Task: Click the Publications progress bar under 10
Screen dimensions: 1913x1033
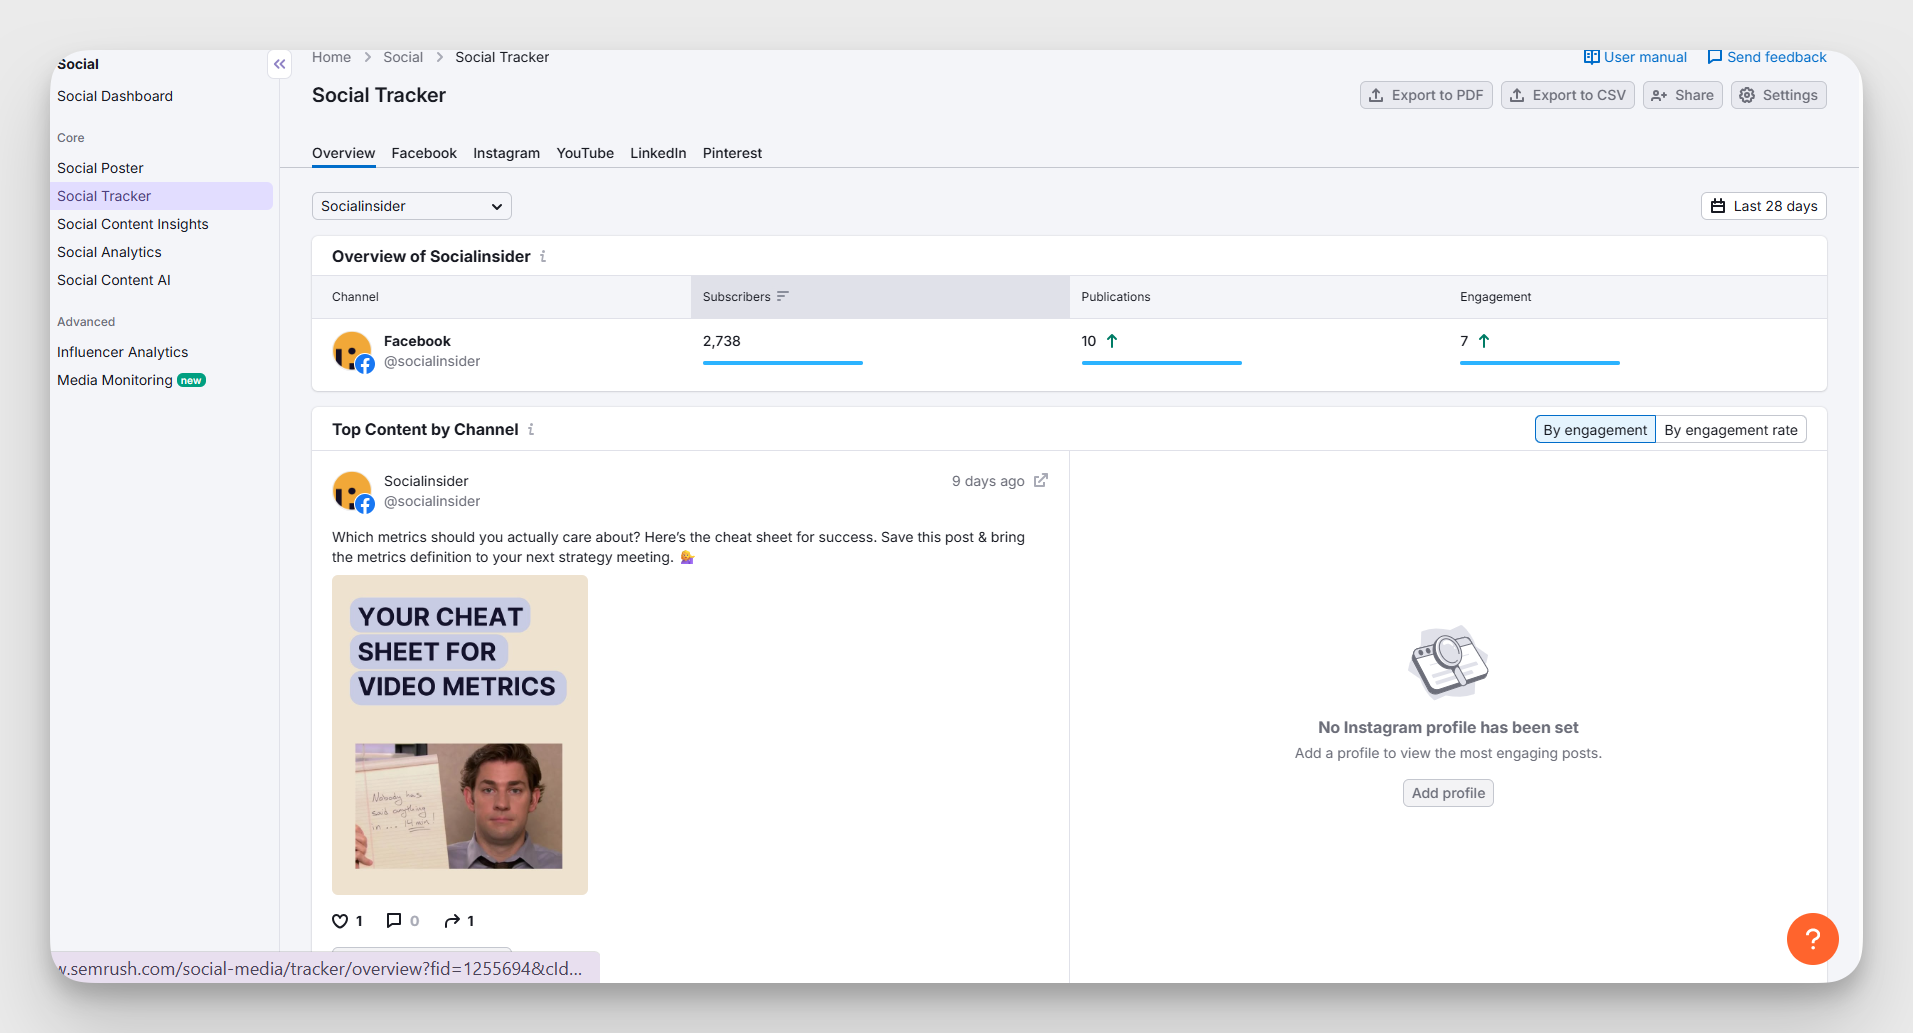Action: 1161,363
